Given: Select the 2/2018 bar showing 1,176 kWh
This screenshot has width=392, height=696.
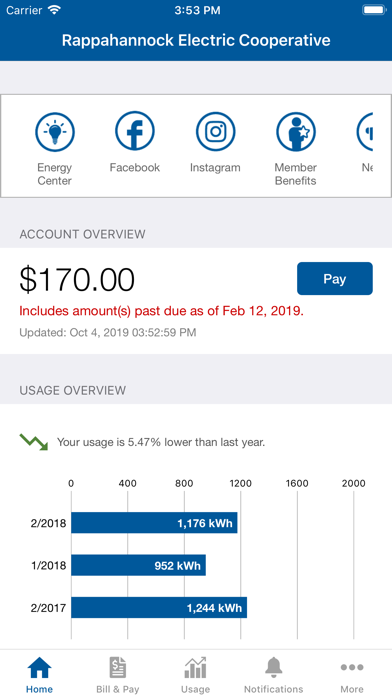Looking at the screenshot, I should coord(154,523).
